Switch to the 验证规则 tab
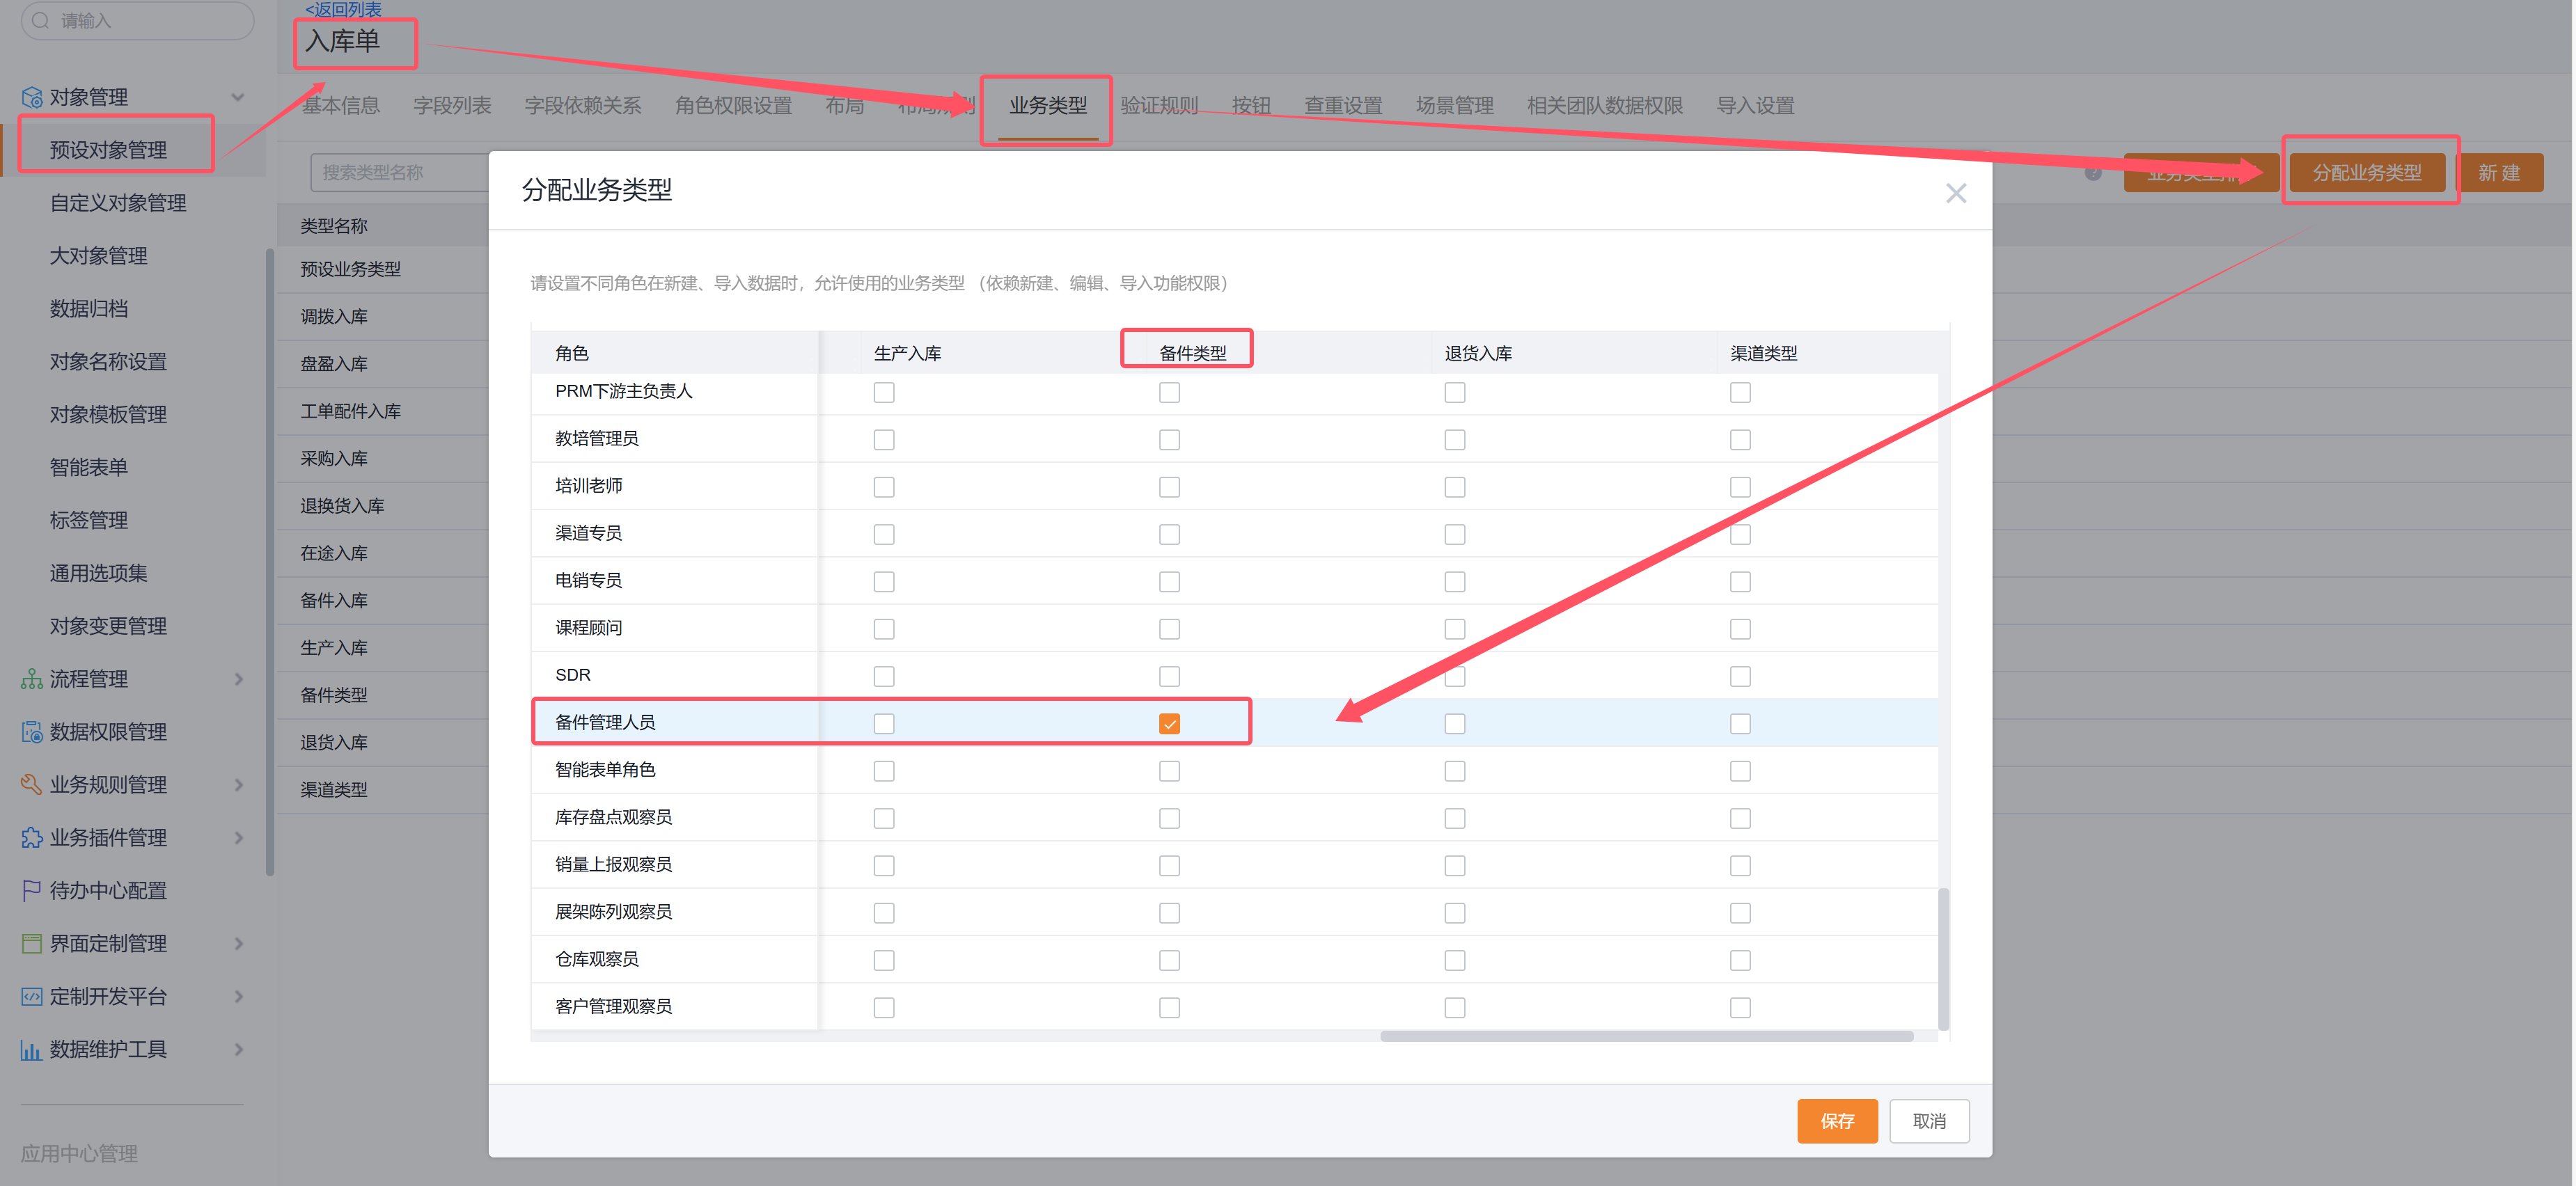The image size is (2576, 1186). tap(1158, 105)
